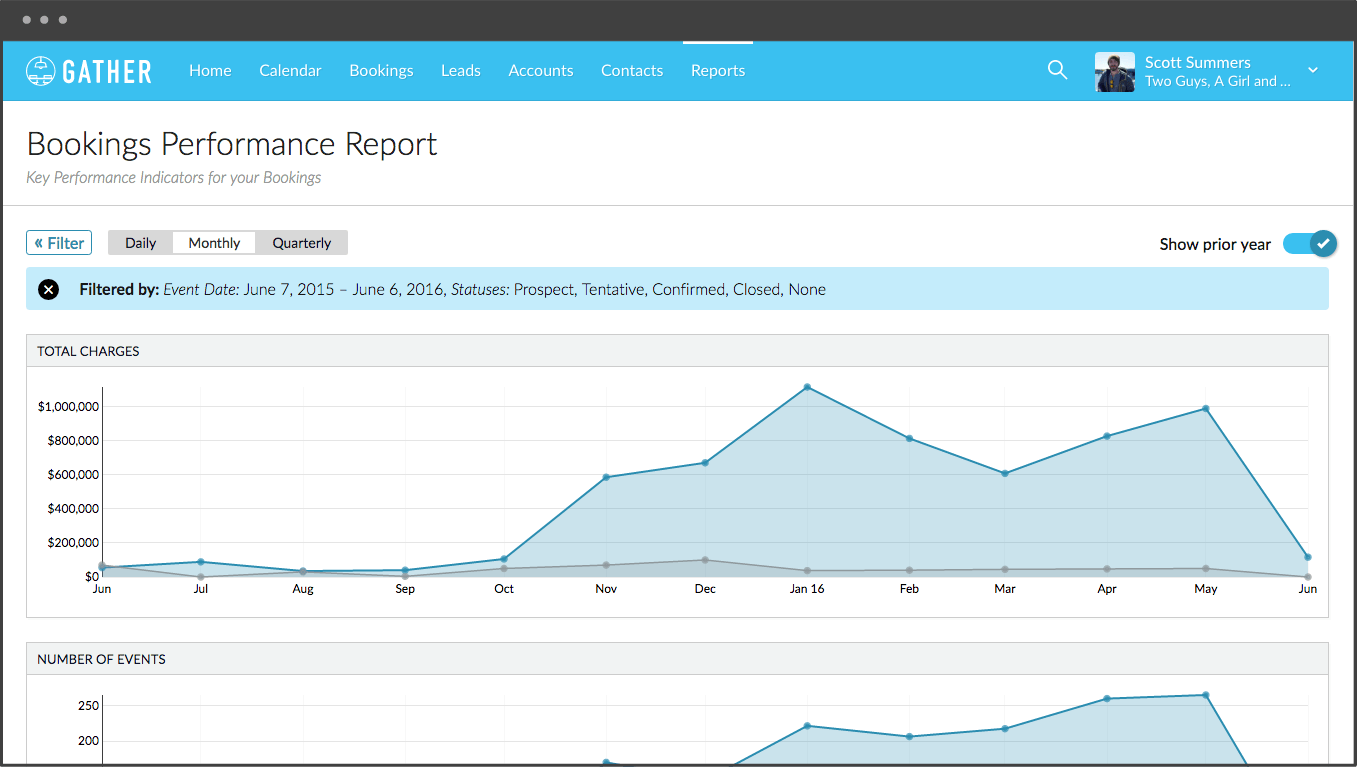Viewport: 1357px width, 767px height.
Task: Click the Jan 16 peak data point
Action: pyautogui.click(x=807, y=387)
